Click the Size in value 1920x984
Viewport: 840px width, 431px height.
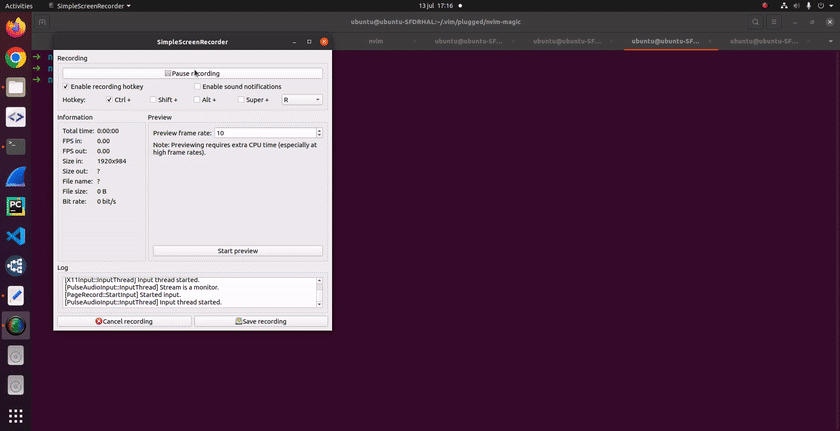click(x=111, y=161)
